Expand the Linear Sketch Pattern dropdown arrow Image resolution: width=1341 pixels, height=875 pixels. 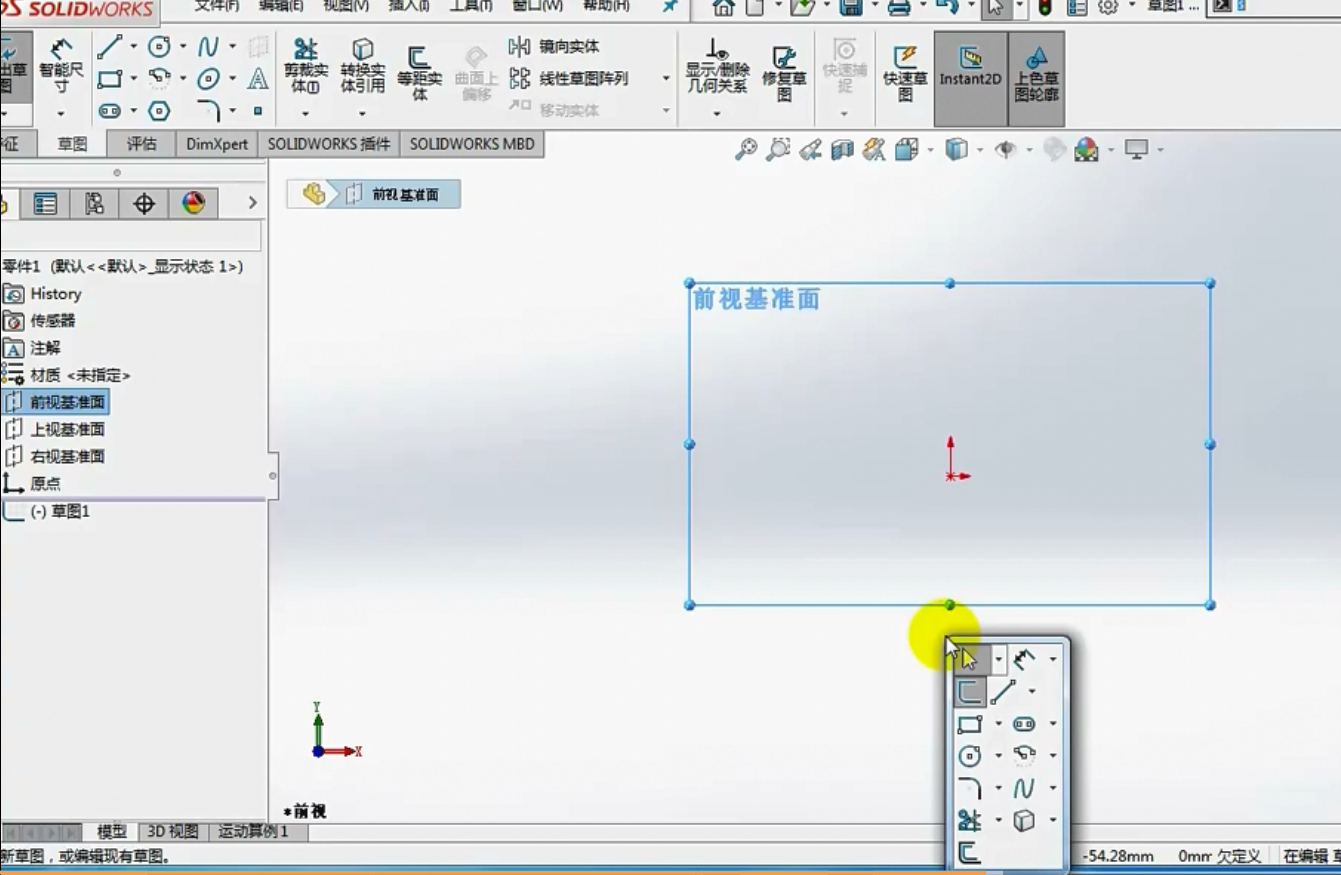tap(666, 78)
